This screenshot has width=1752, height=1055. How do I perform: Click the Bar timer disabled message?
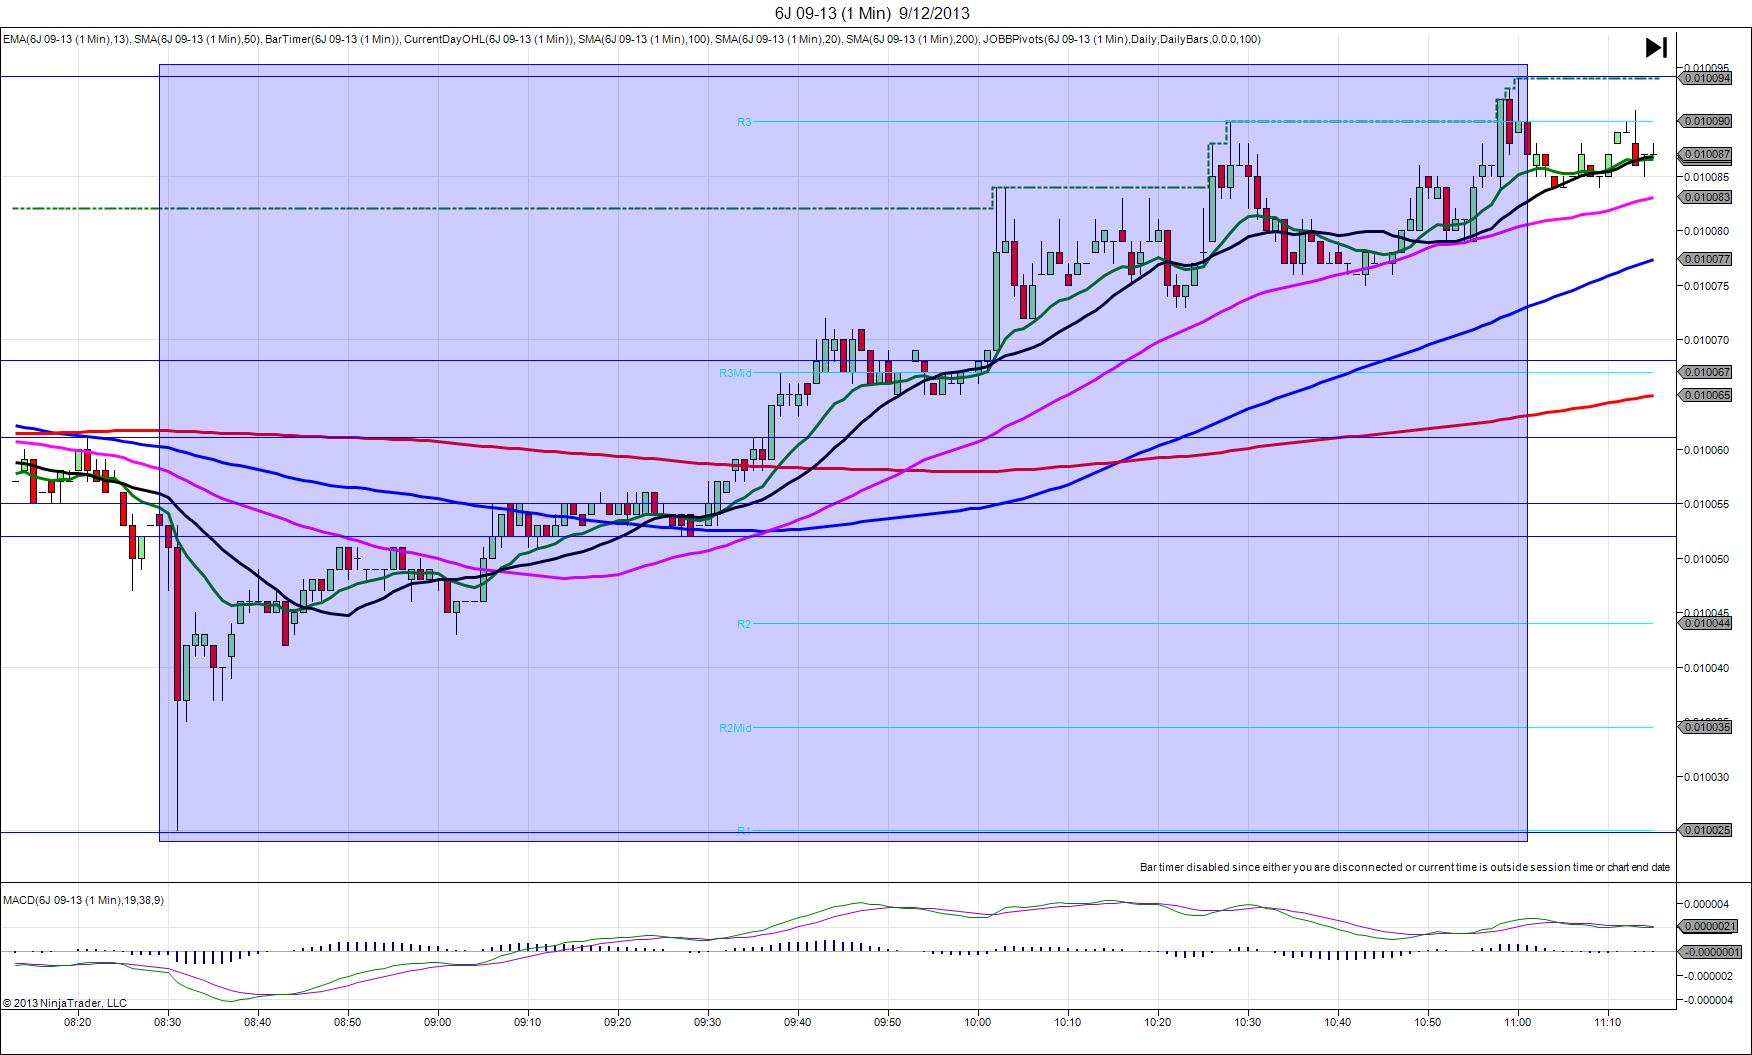pos(1404,867)
